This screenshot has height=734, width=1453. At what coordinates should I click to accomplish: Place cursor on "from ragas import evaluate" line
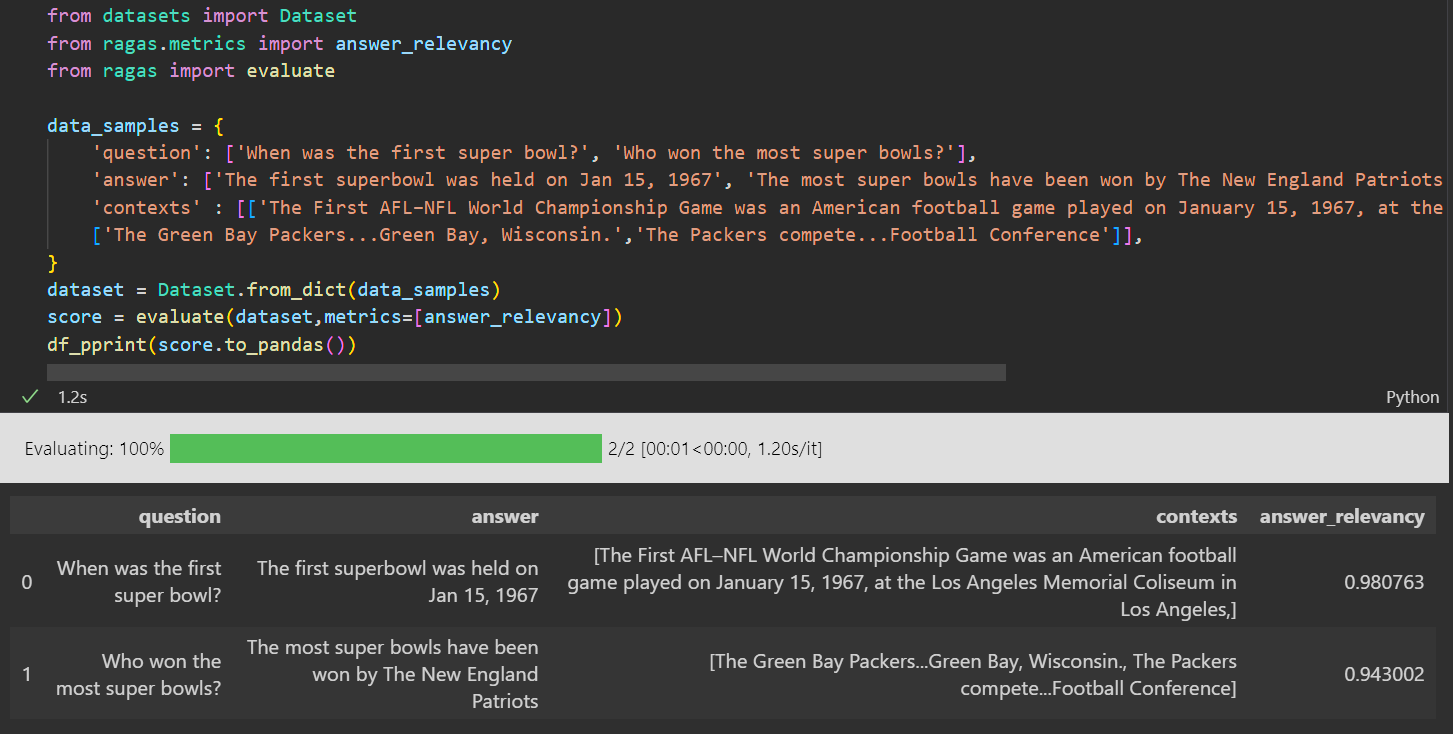click(x=190, y=71)
